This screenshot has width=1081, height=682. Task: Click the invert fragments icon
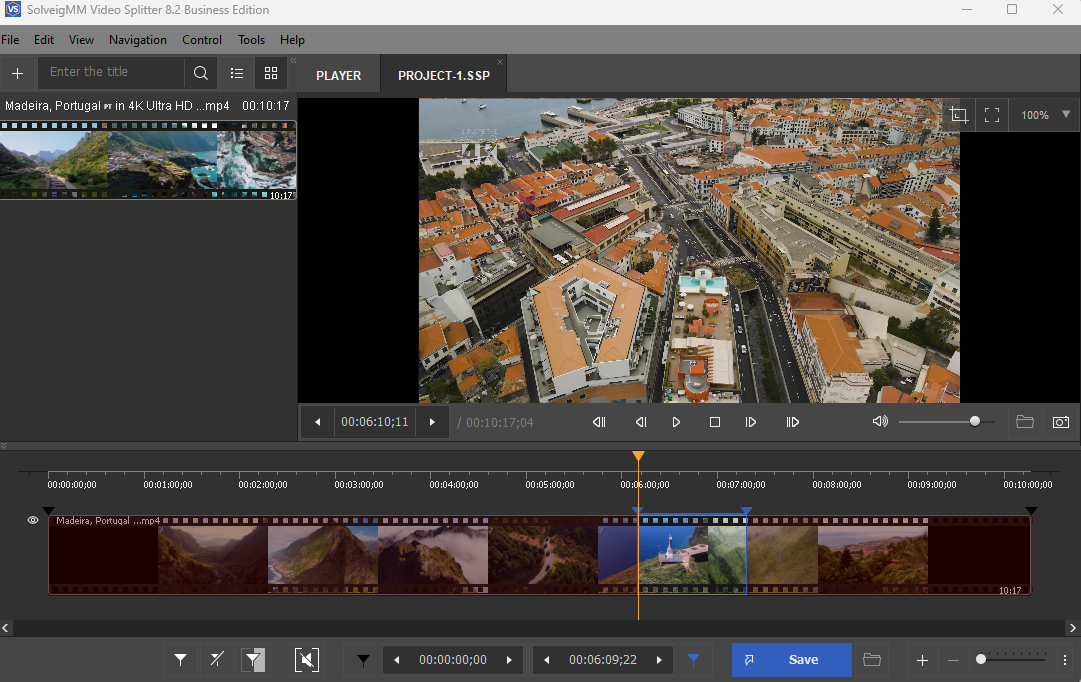tap(254, 660)
